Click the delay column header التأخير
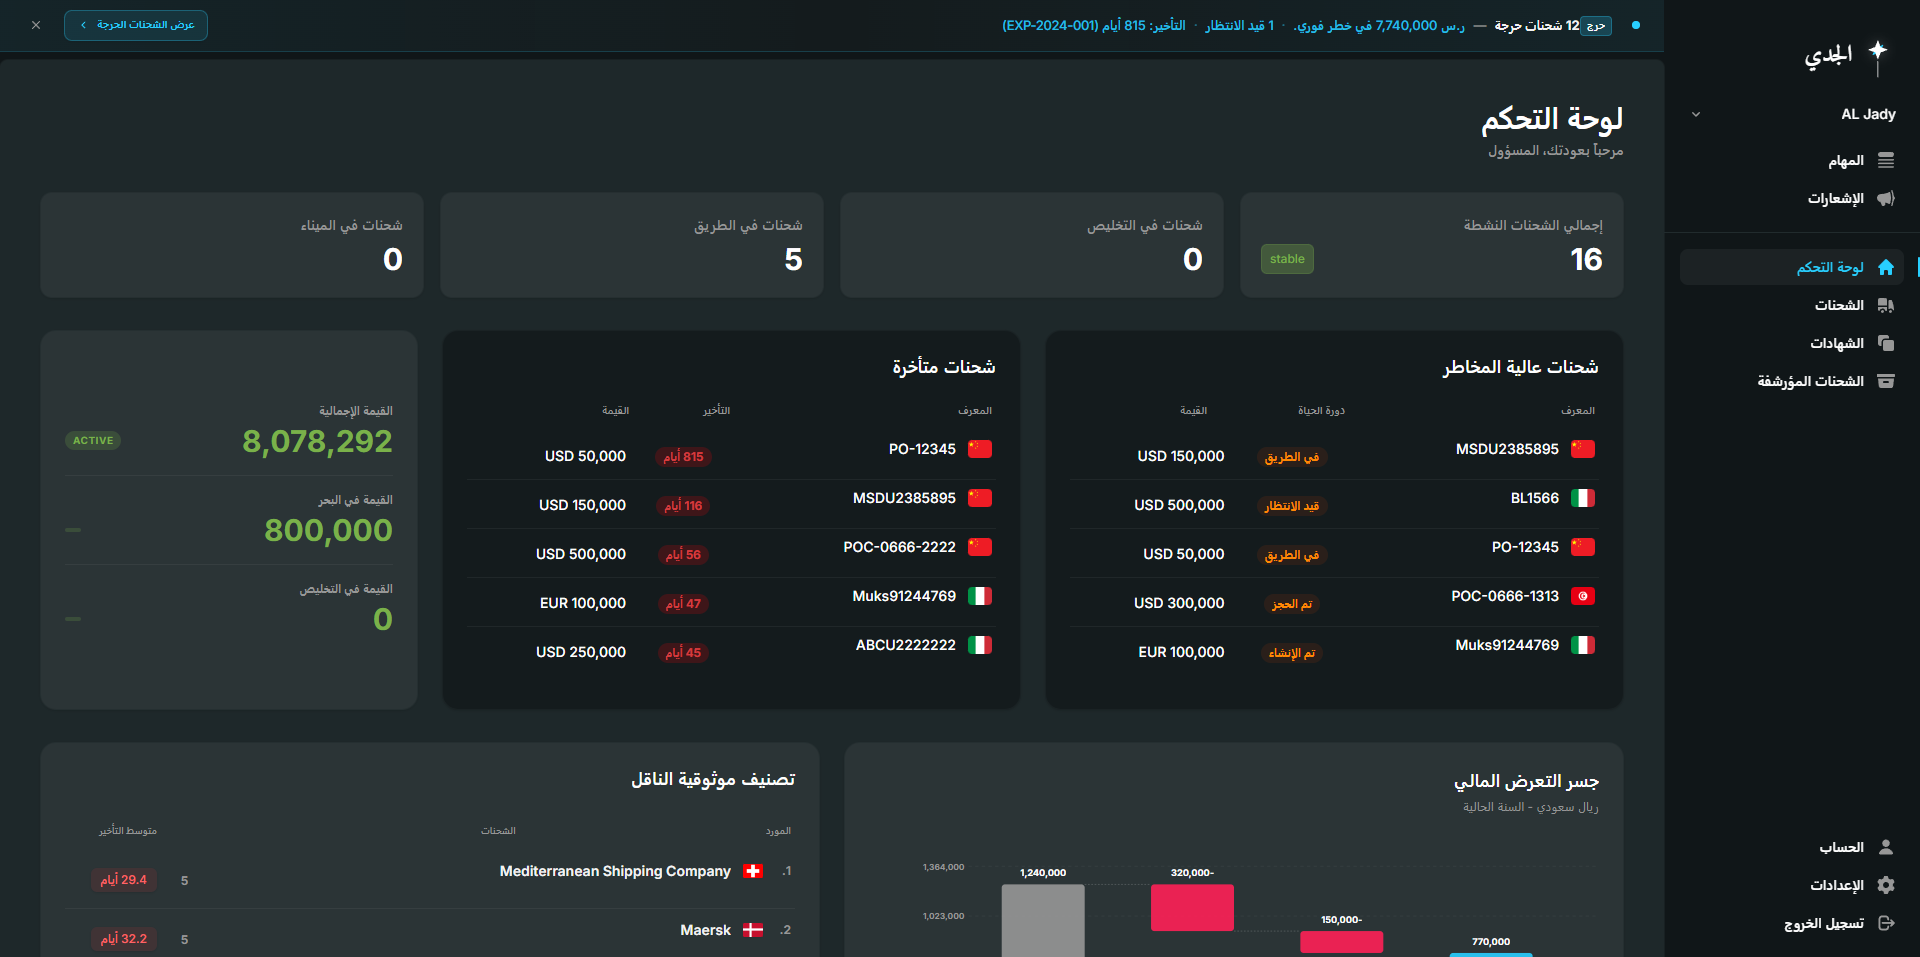1920x957 pixels. pos(716,411)
